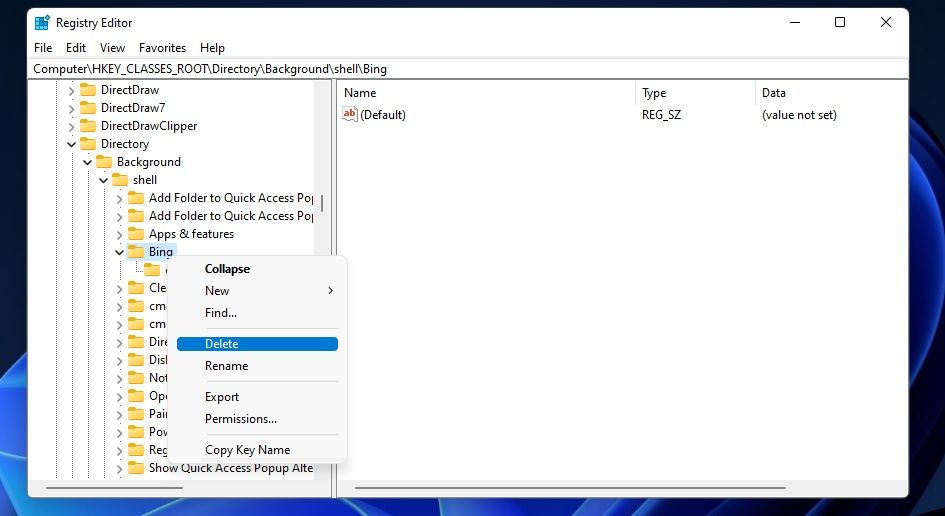The width and height of the screenshot is (945, 516).
Task: Select the Bing key label
Action: point(161,252)
